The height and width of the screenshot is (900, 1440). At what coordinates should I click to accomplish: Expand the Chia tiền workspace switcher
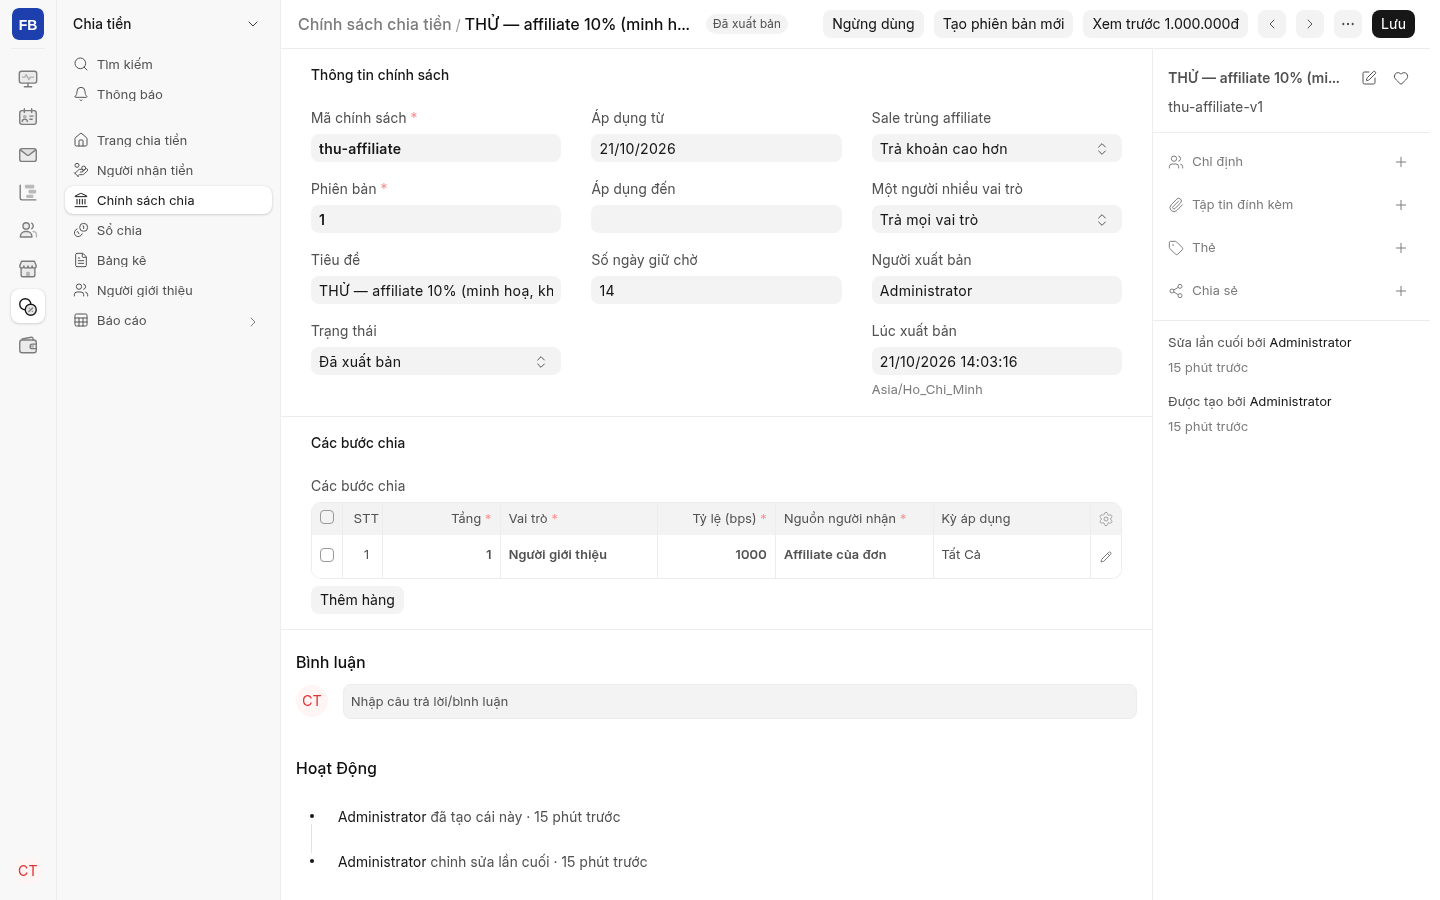coord(166,24)
